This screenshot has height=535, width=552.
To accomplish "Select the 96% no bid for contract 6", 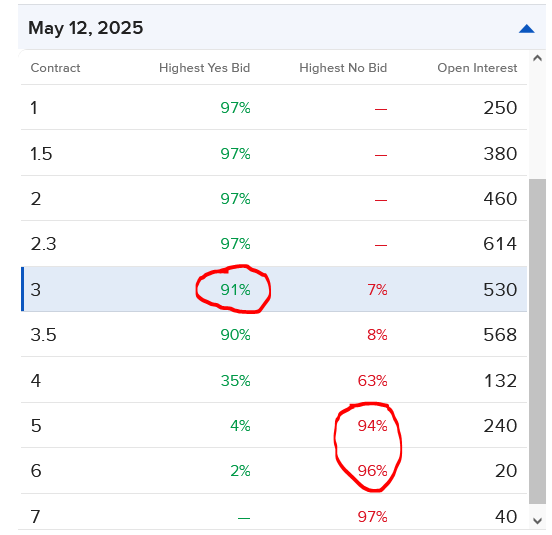I will click(x=372, y=471).
